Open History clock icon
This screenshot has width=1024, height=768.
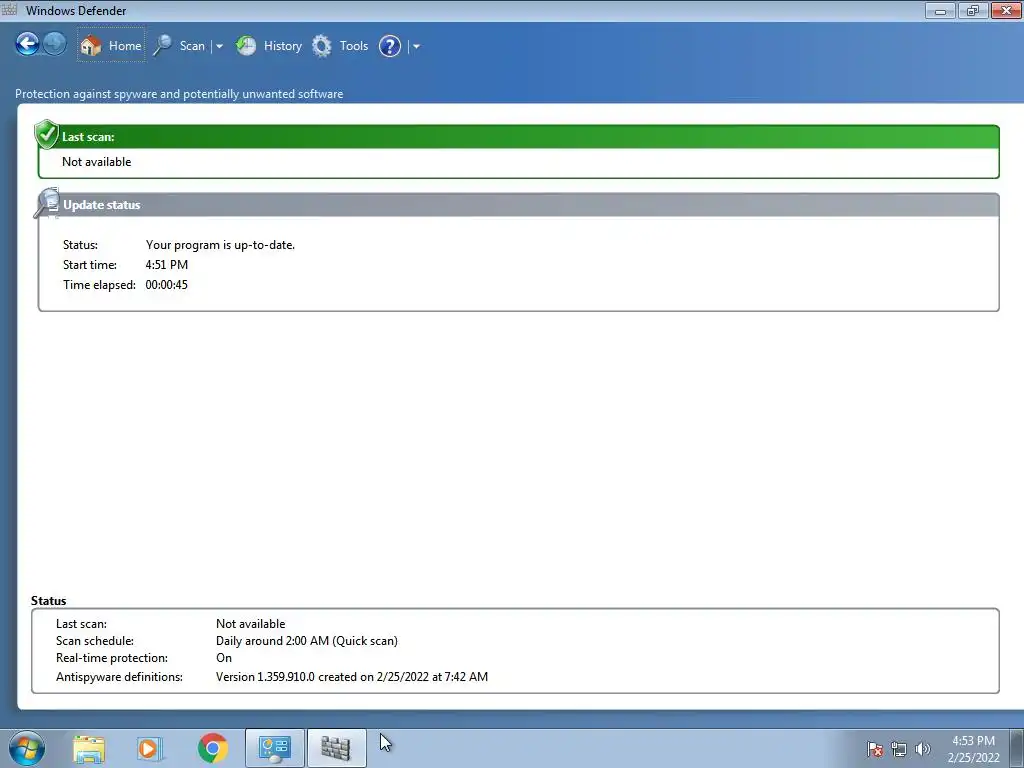coord(246,46)
